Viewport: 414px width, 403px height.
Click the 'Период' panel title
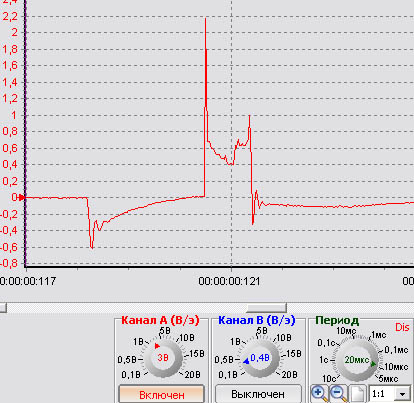click(337, 321)
